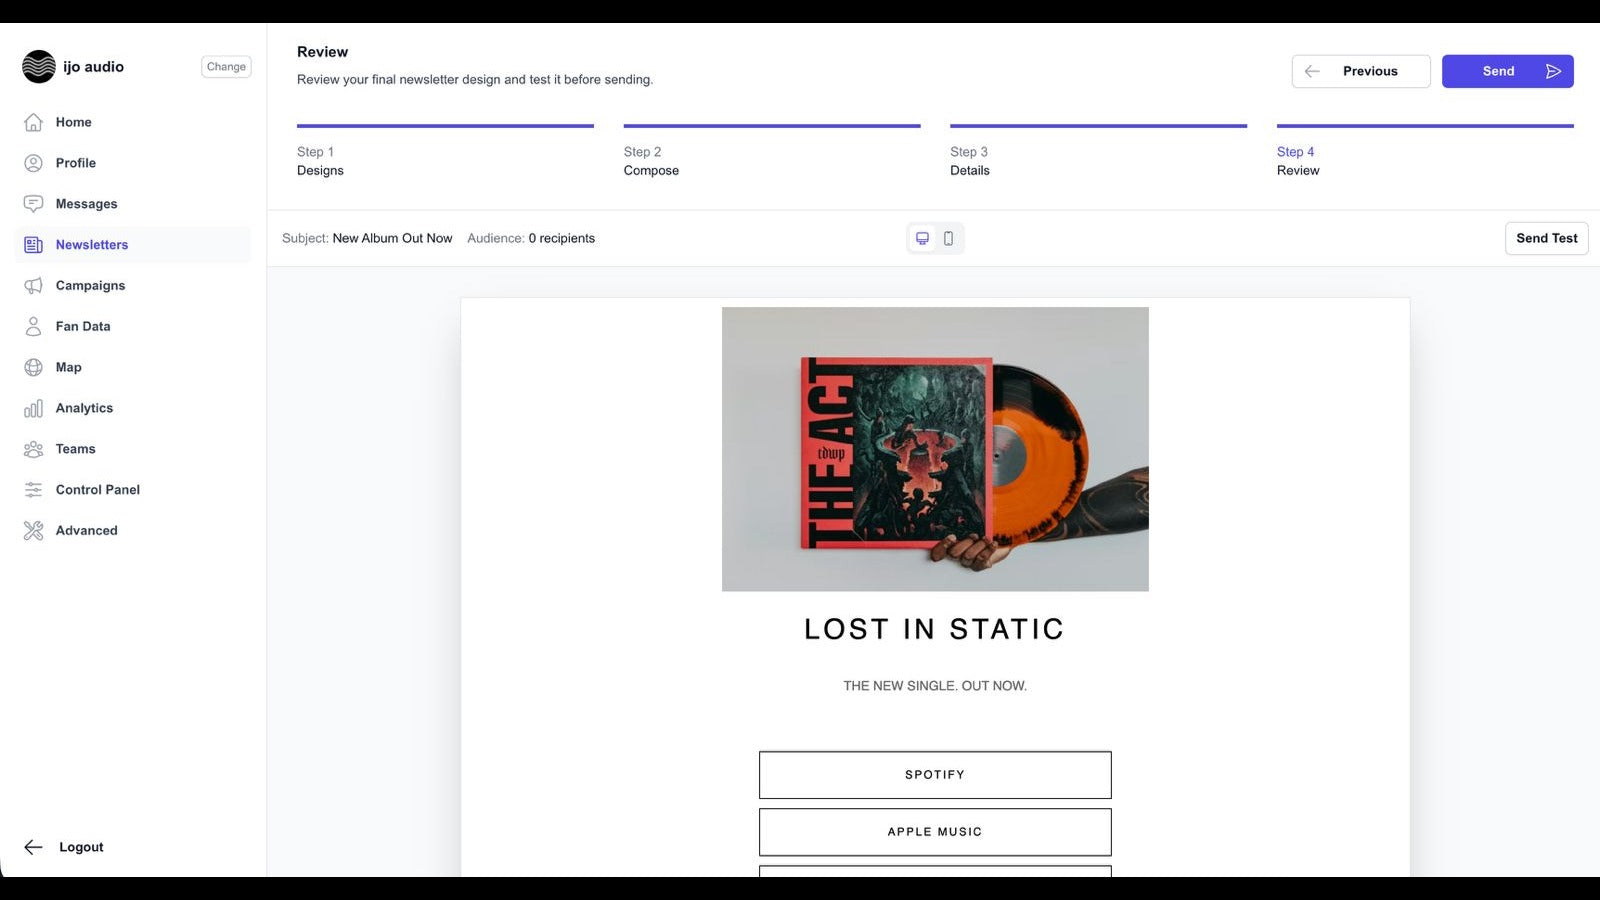Click the Send Test button
1600x900 pixels.
coord(1546,238)
